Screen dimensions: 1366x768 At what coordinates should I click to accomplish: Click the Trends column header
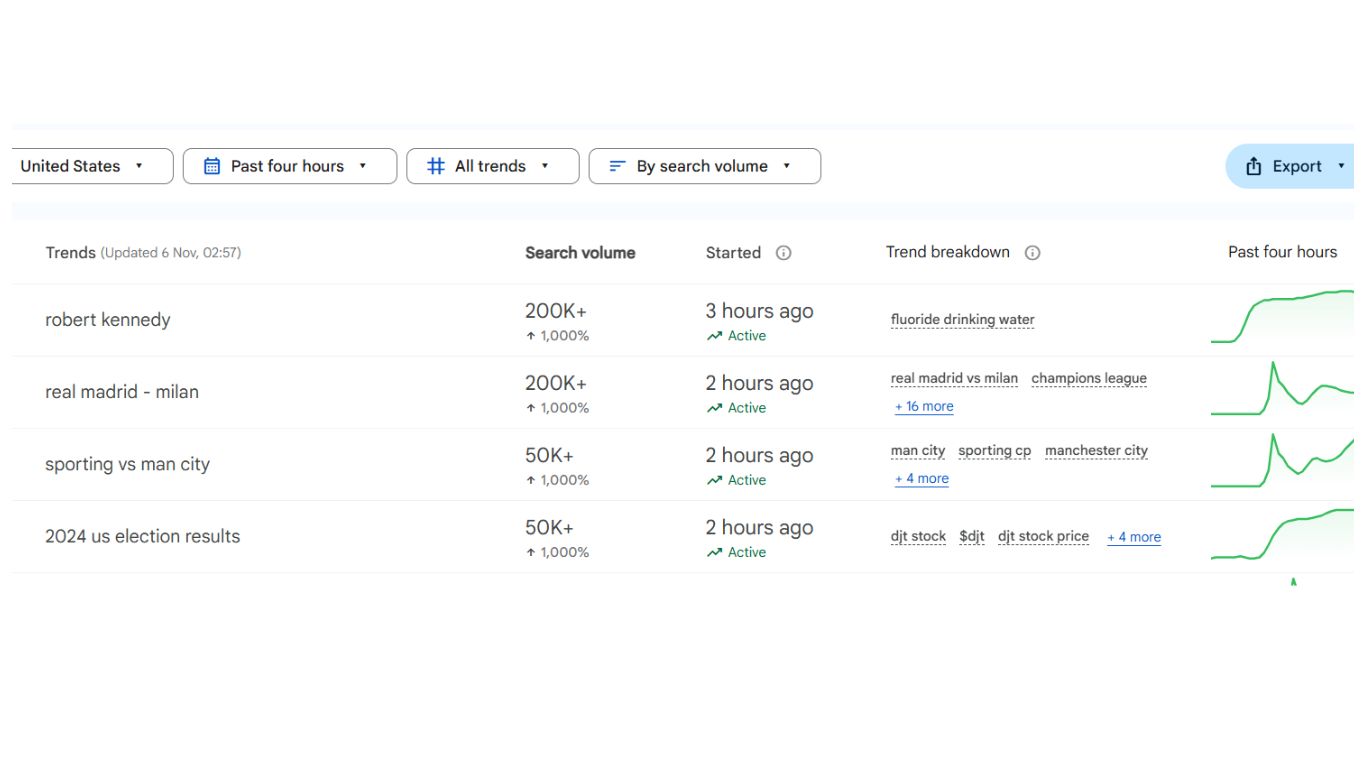[70, 253]
